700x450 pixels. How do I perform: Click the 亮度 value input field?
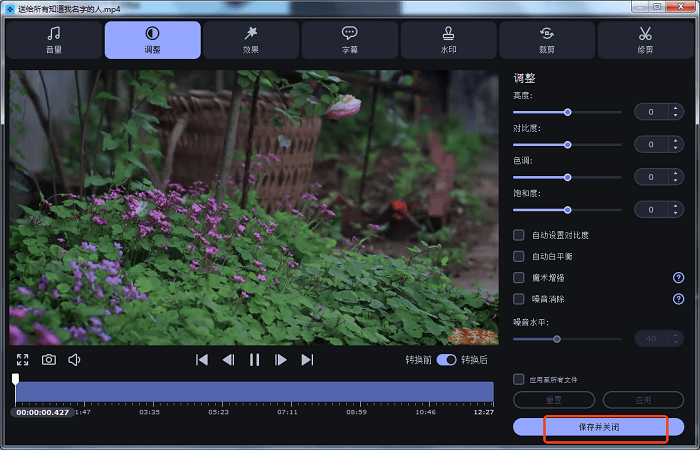(x=651, y=112)
